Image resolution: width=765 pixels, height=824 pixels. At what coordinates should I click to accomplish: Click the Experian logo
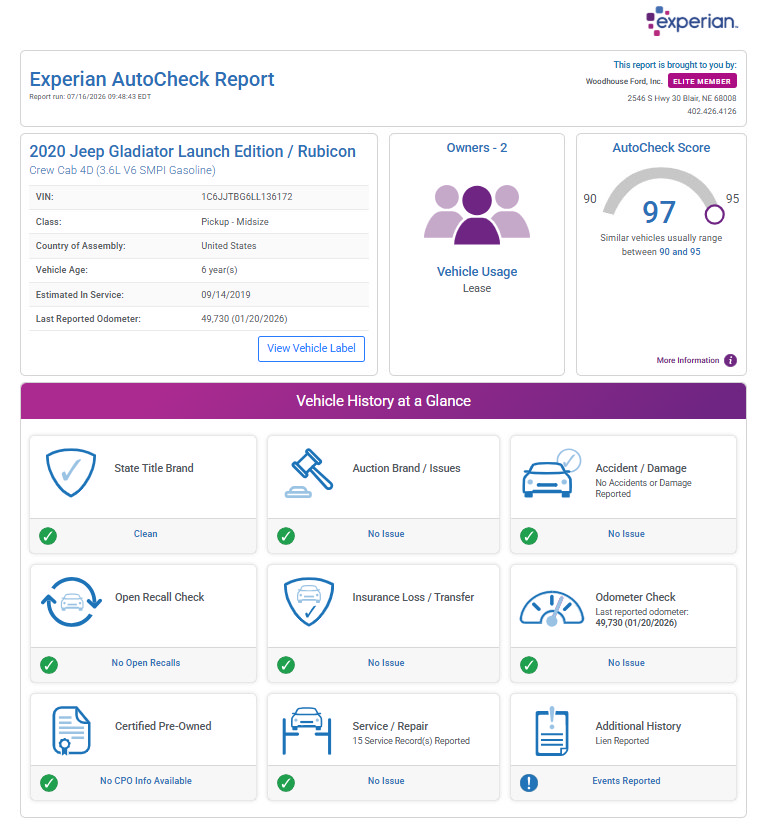692,20
